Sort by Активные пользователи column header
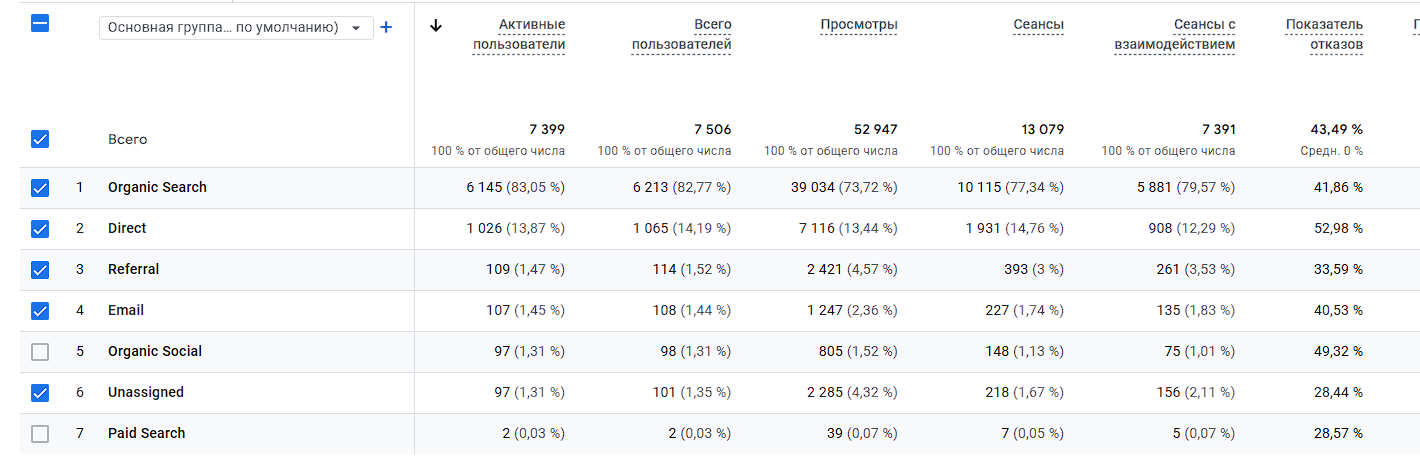Viewport: 1420px width, 470px height. [519, 34]
